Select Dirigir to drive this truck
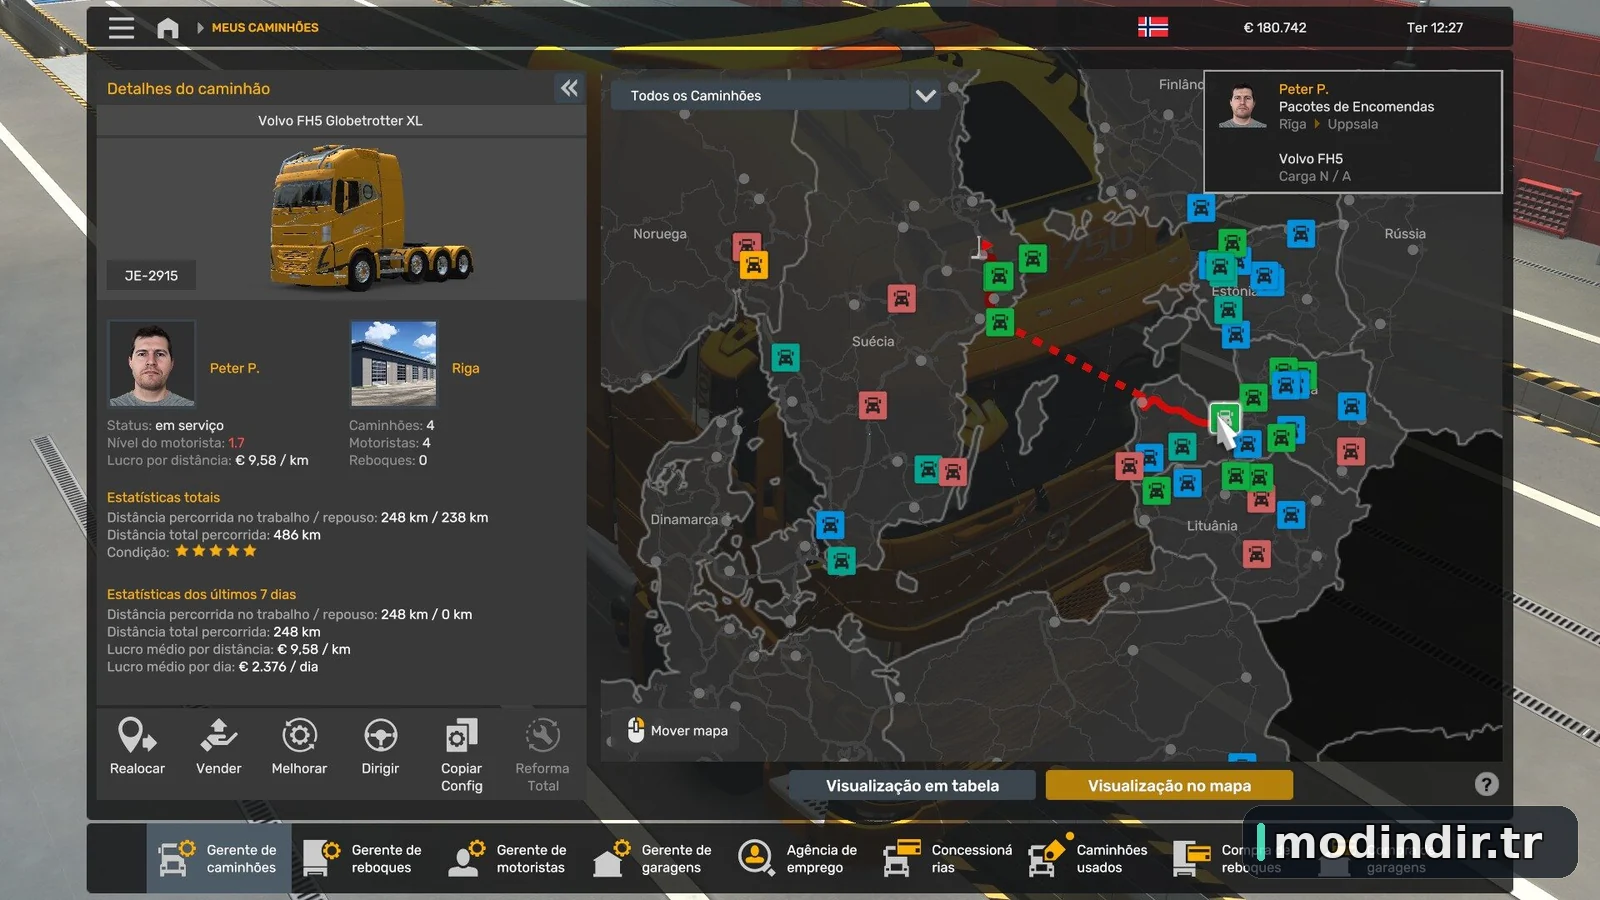Image resolution: width=1600 pixels, height=900 pixels. pos(380,747)
